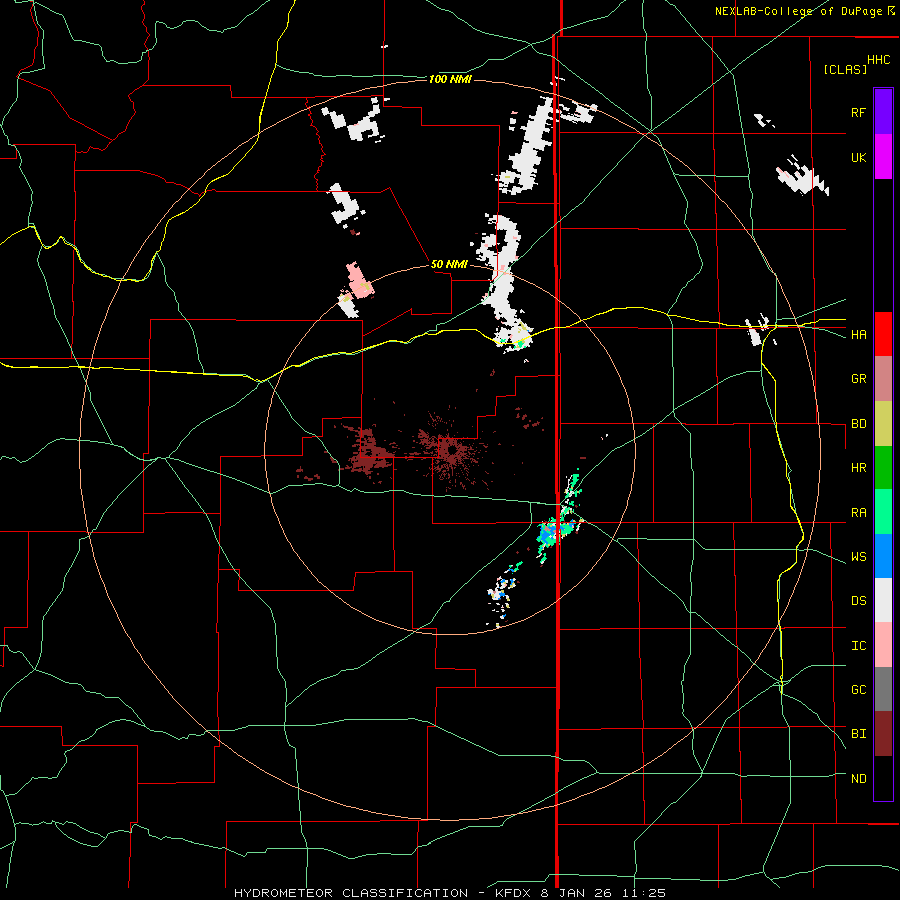
Task: Select the GR color swatch in legend
Action: click(x=883, y=379)
